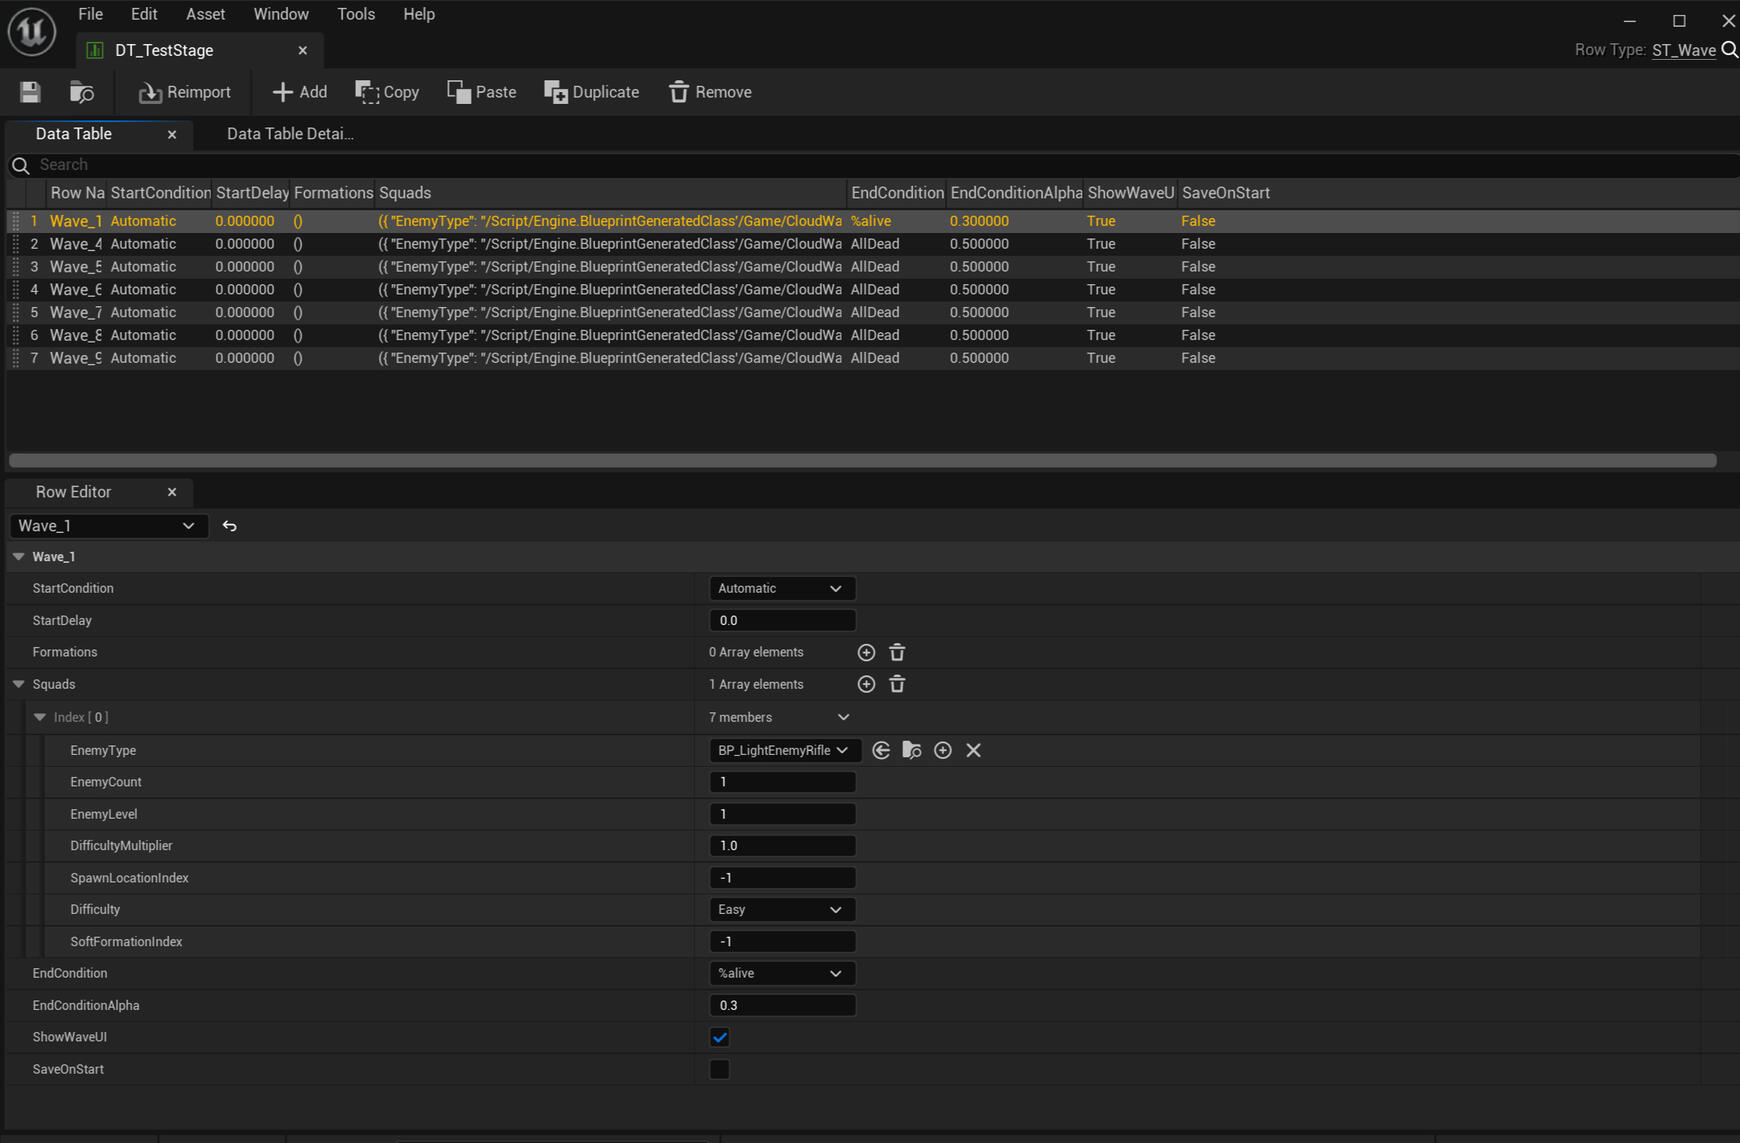Enable the SaveOnStart checkbox

[x=719, y=1069]
